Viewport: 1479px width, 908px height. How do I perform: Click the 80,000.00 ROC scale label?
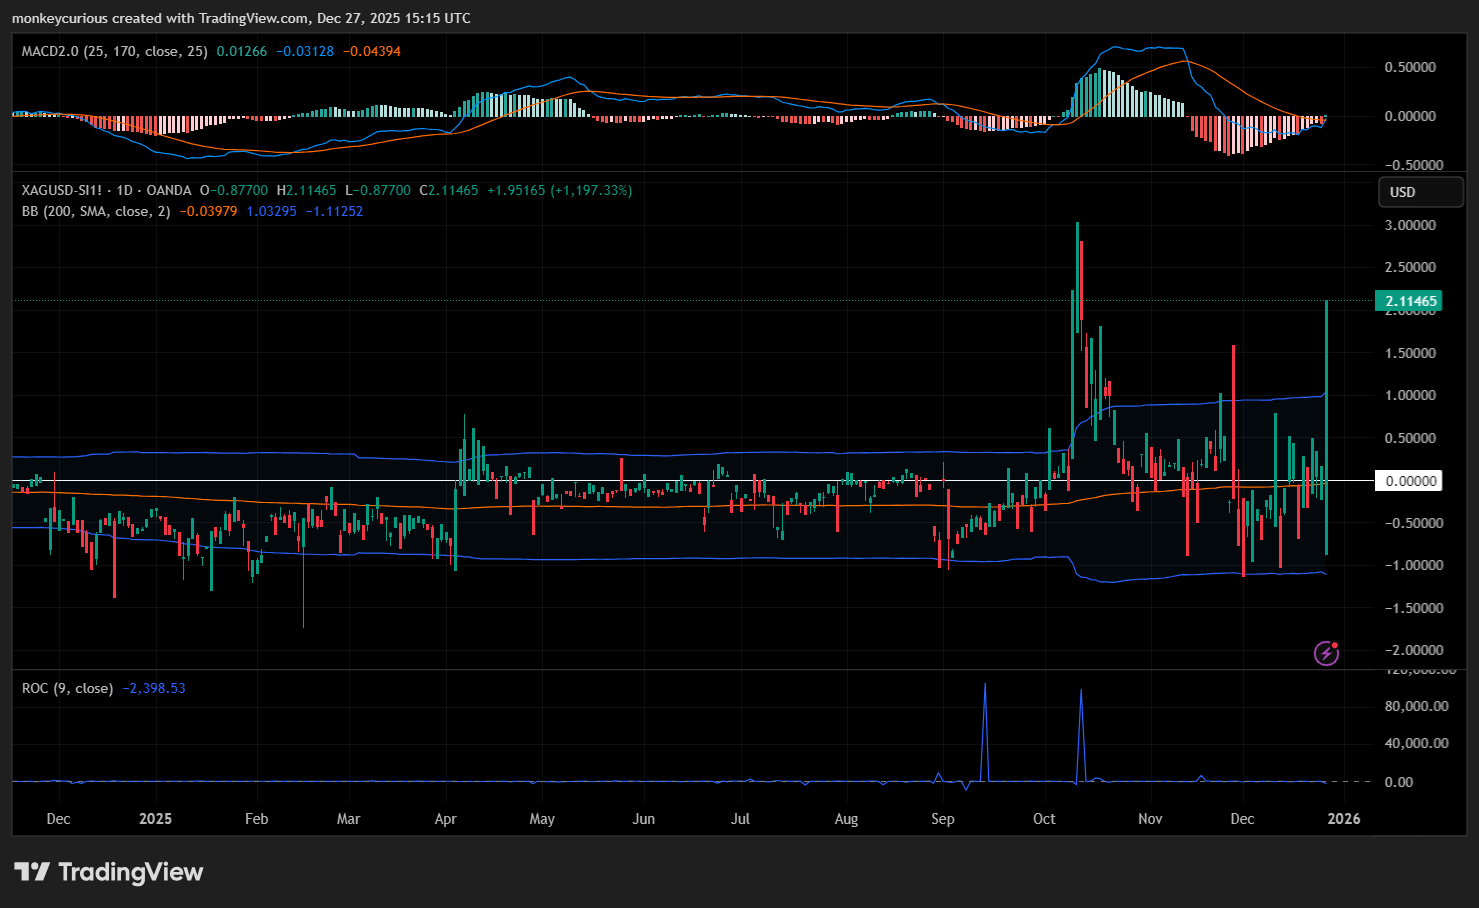[x=1416, y=706]
